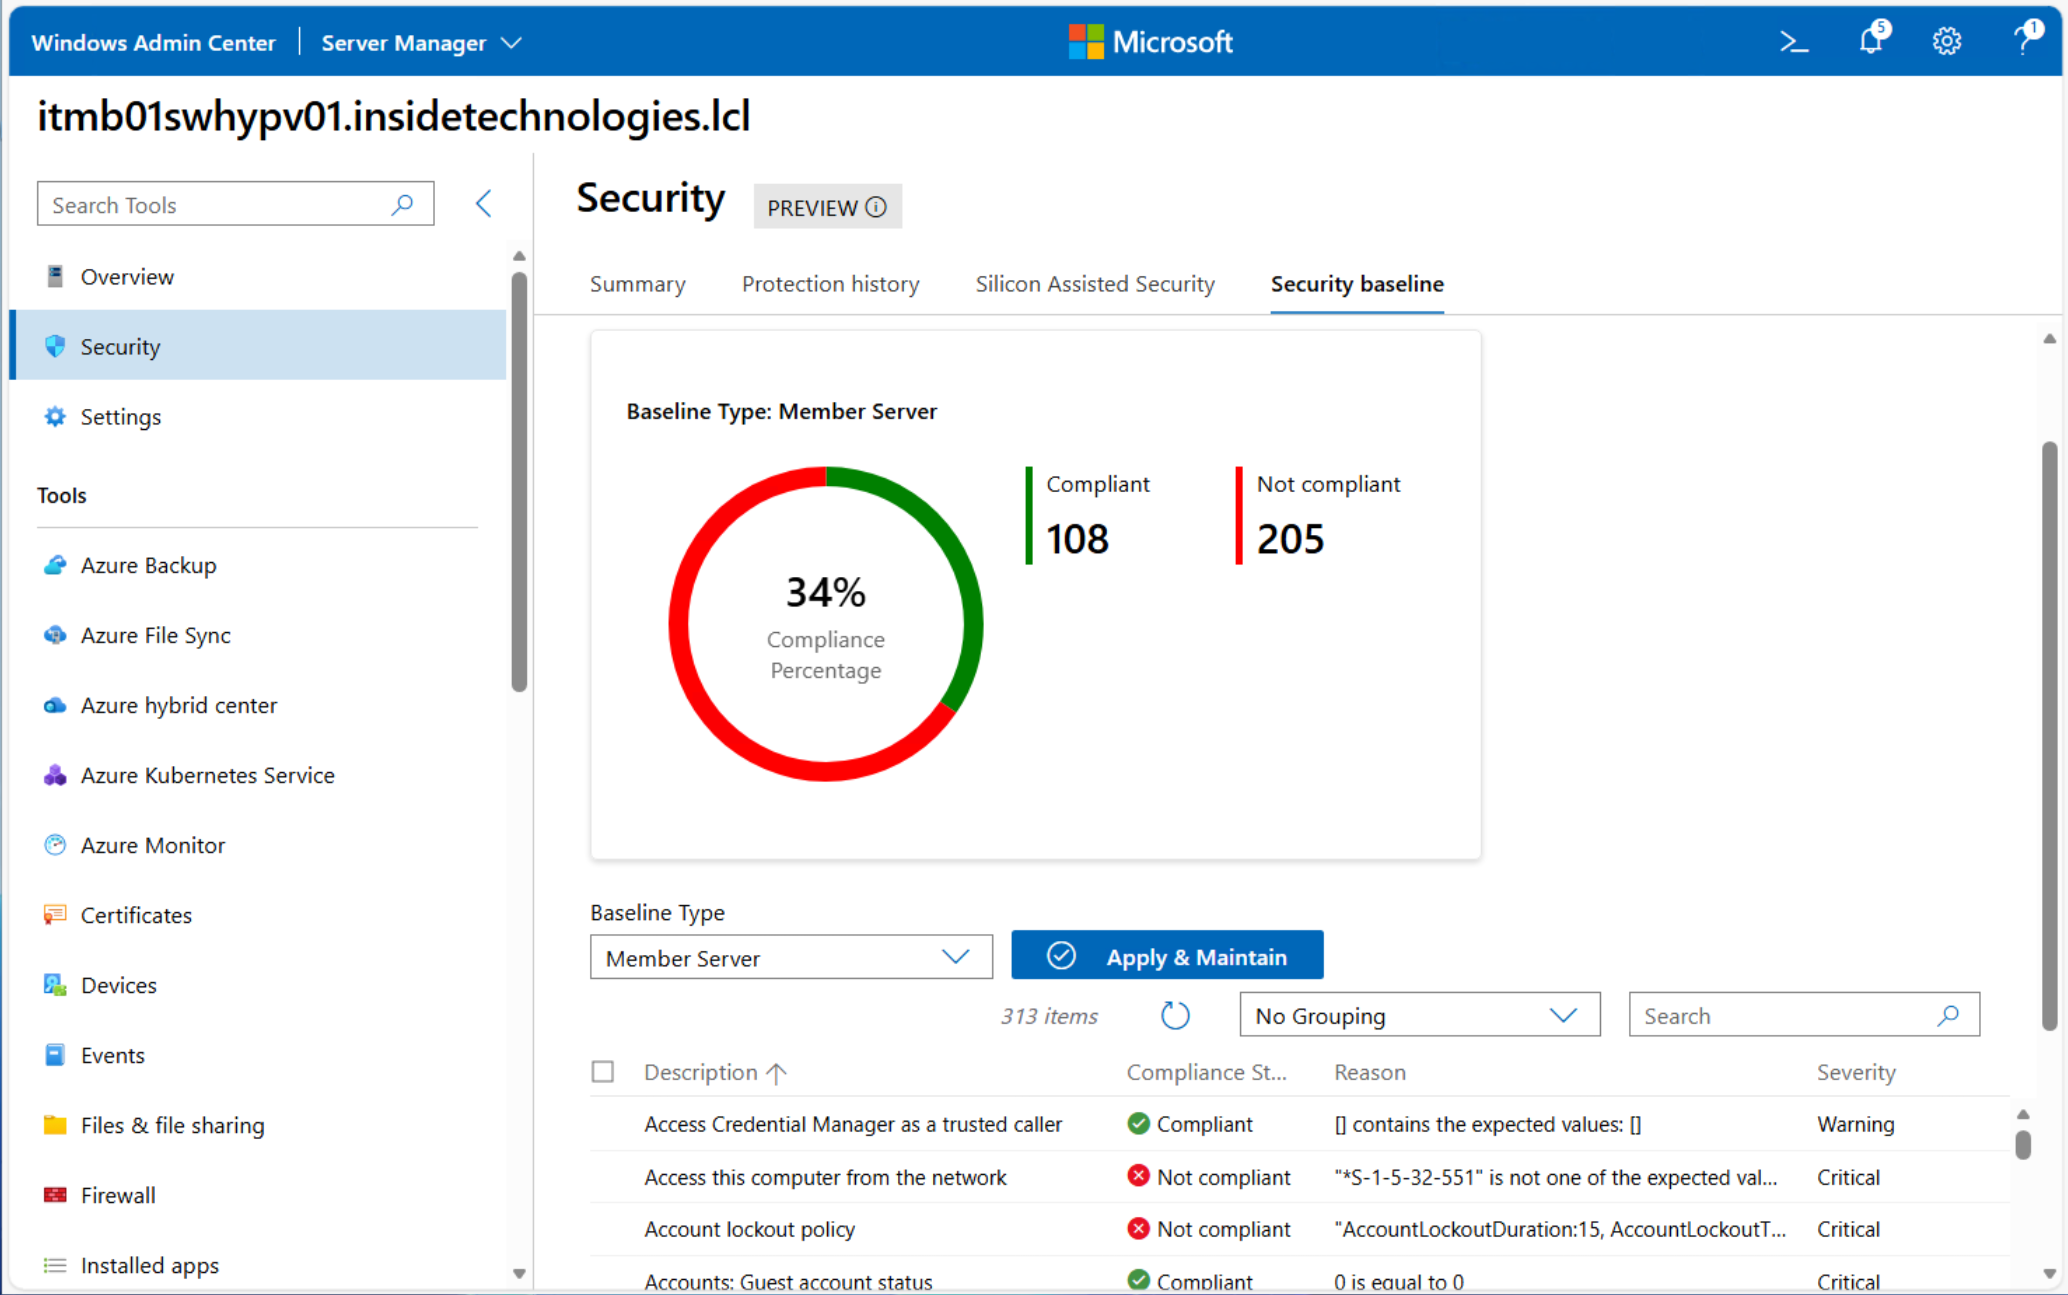The height and width of the screenshot is (1295, 2068).
Task: Switch to the Protection history tab
Action: pyautogui.click(x=830, y=284)
